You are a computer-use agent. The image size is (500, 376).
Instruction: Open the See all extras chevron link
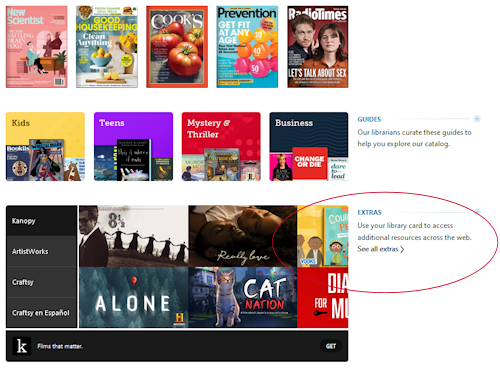tap(381, 249)
